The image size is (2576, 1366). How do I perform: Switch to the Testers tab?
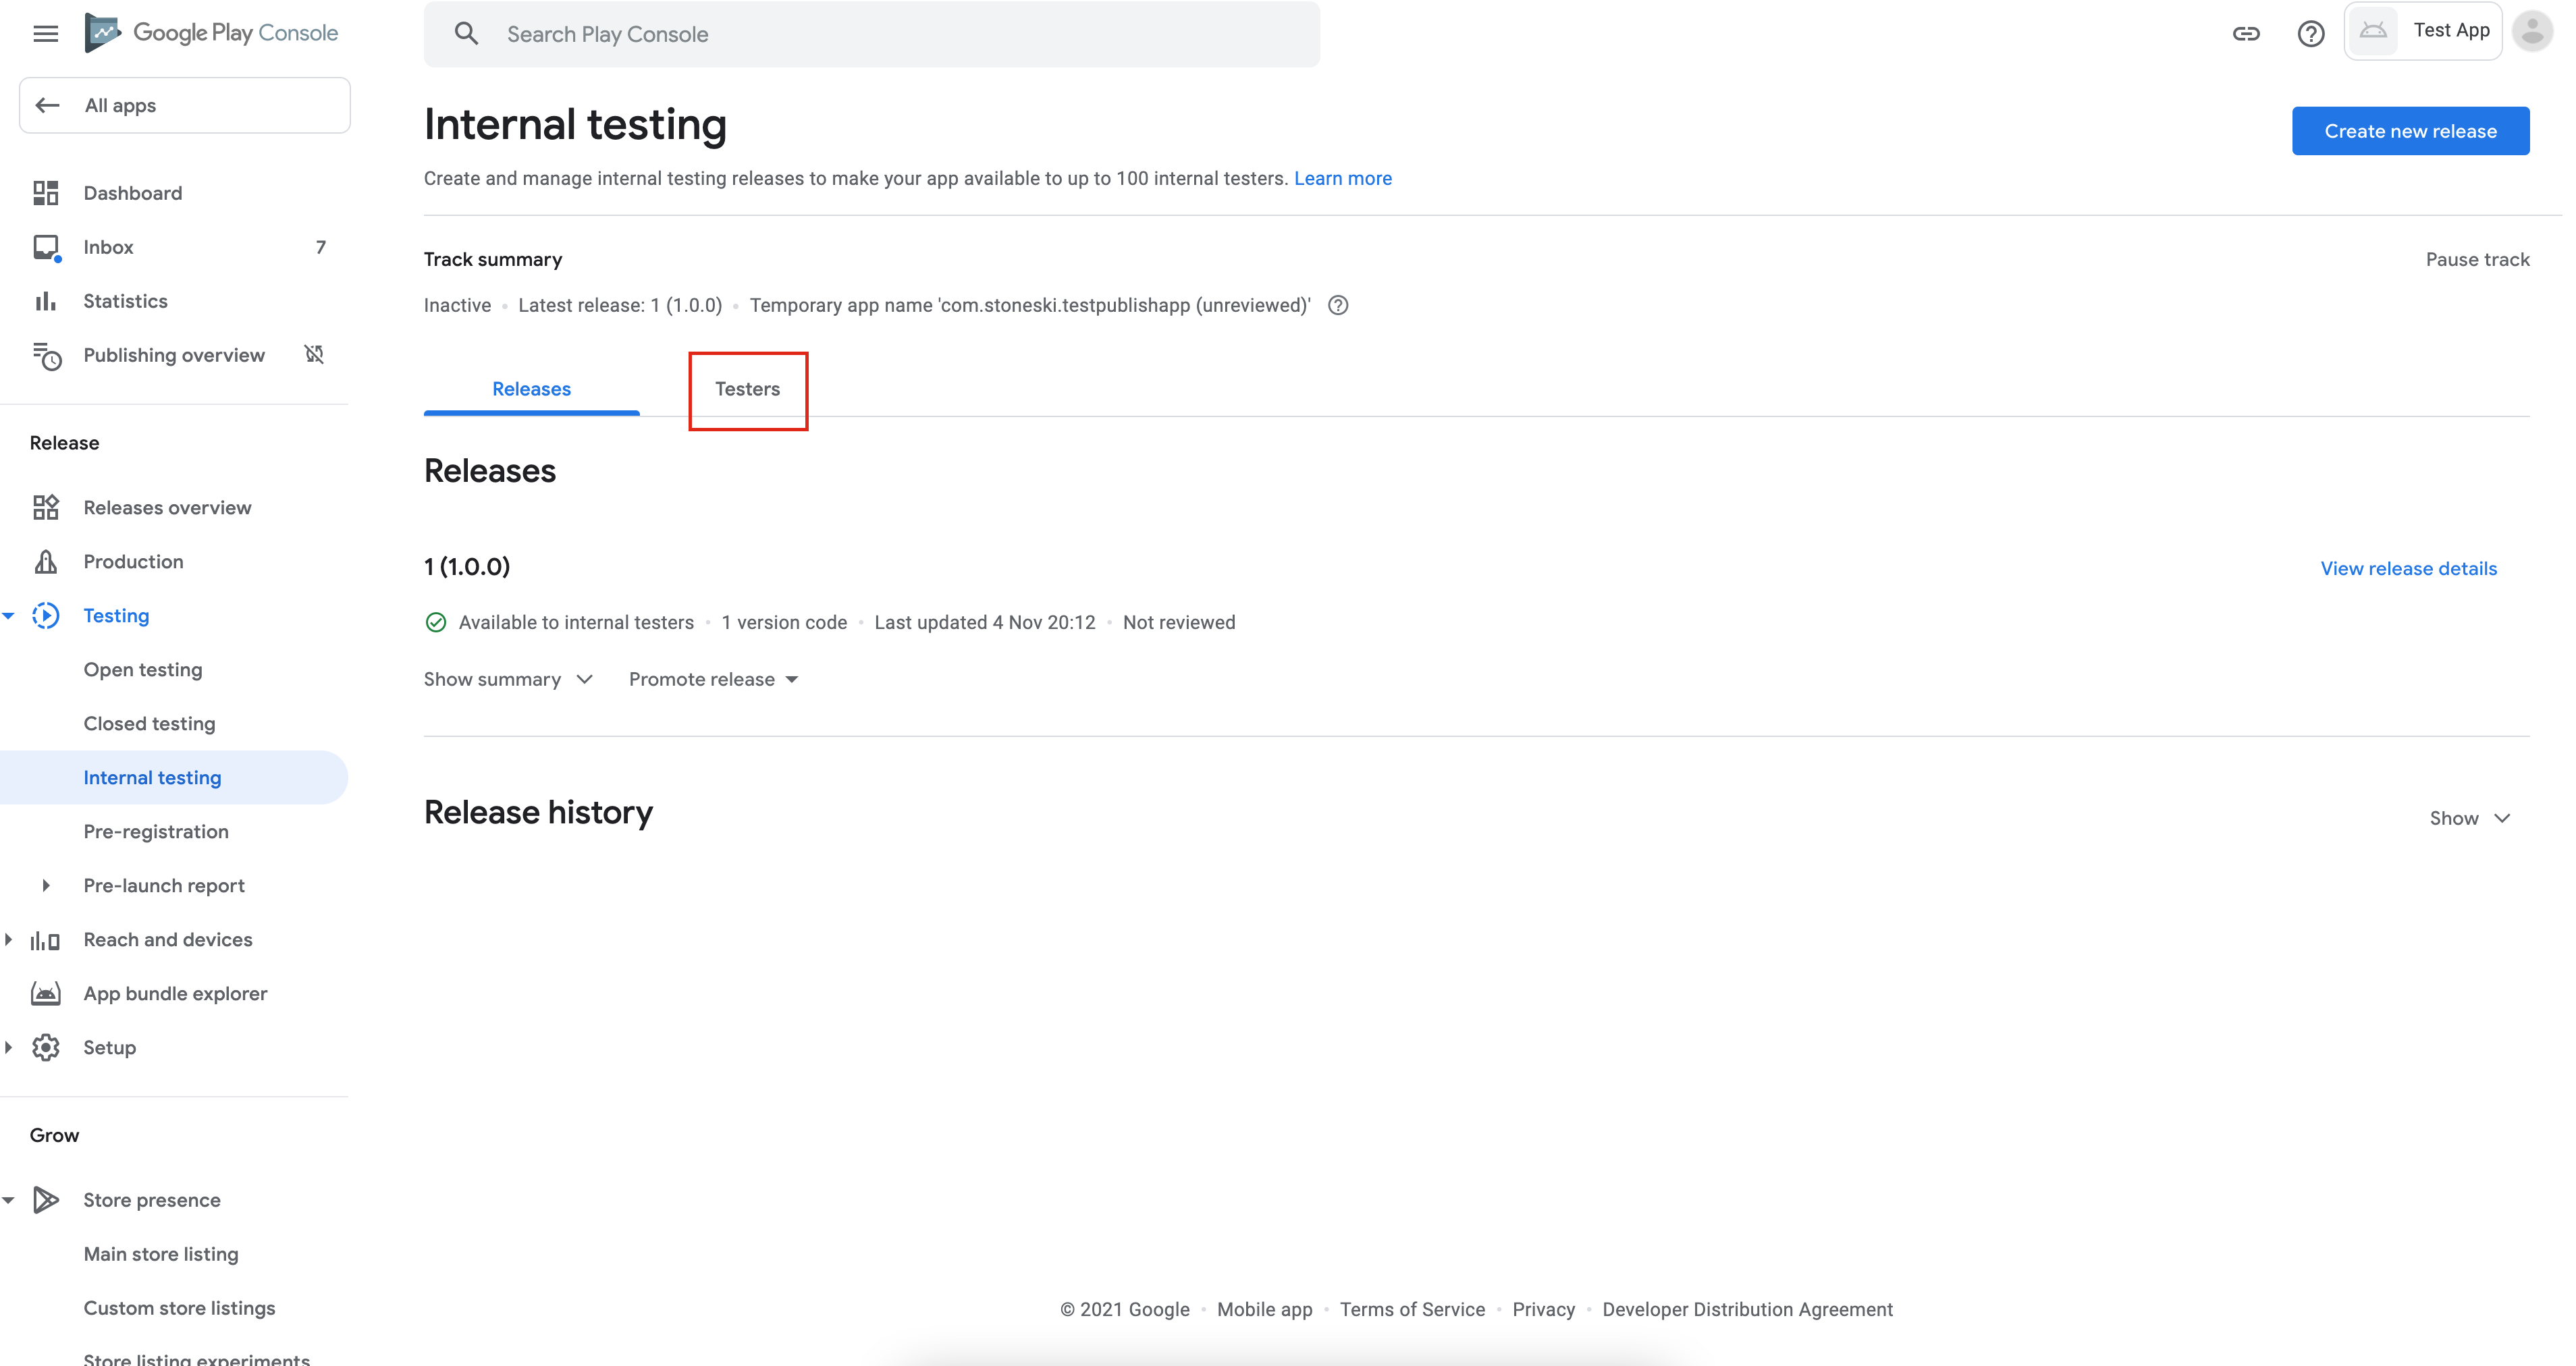click(x=747, y=389)
